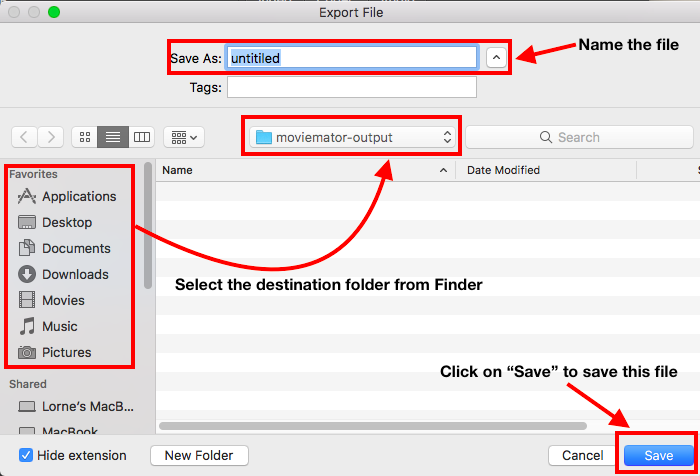Switch to list view
Viewport: 700px width, 476px height.
click(113, 137)
